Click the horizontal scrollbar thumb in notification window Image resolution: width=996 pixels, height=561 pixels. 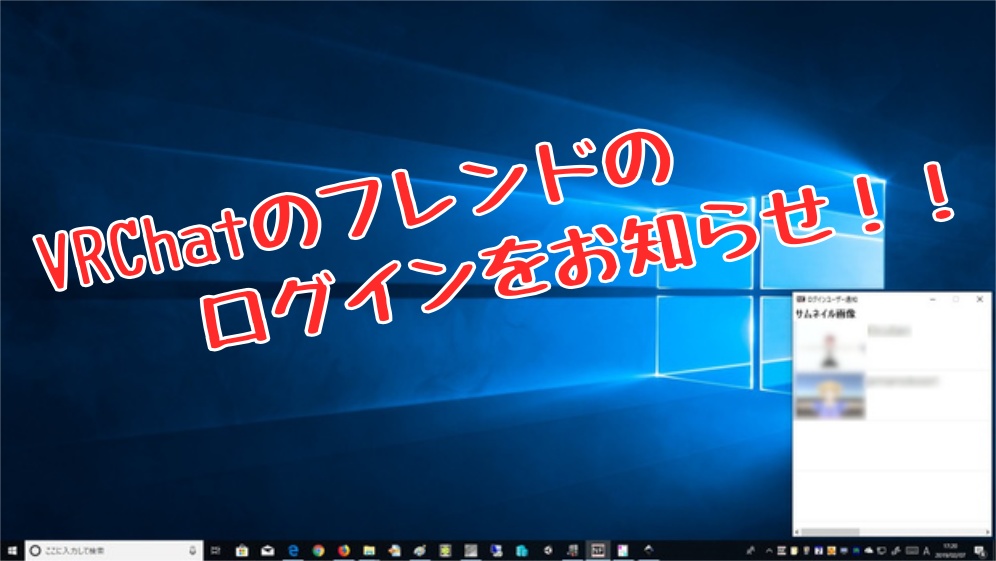pos(830,532)
